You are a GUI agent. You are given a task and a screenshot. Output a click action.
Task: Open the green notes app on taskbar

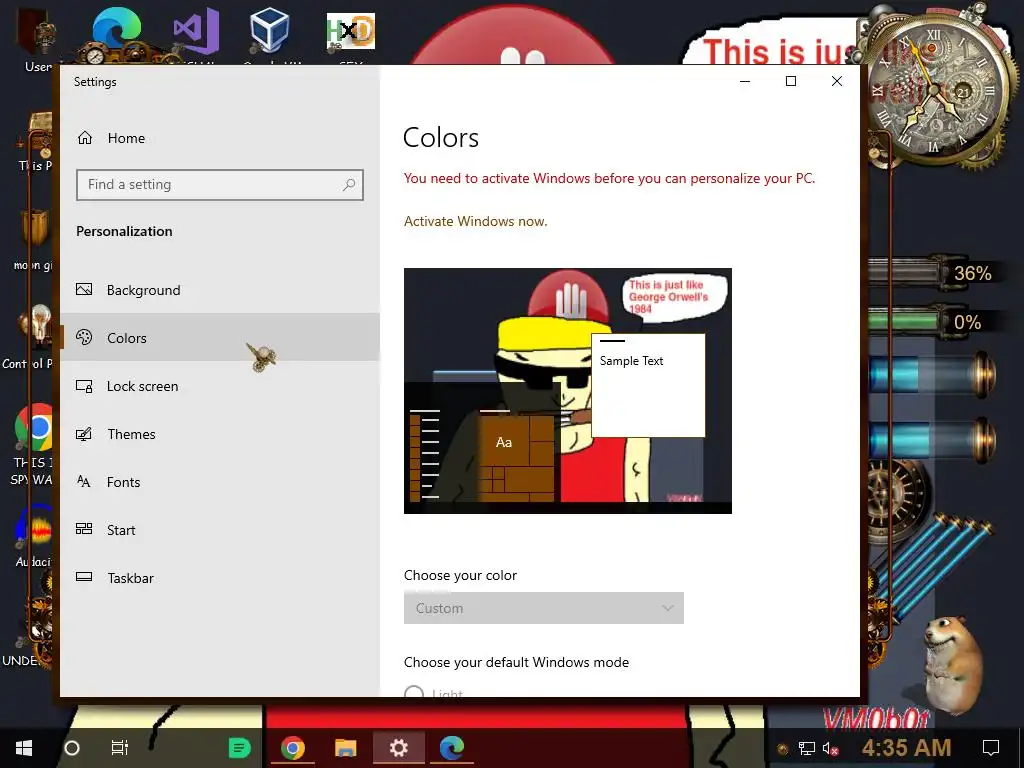pos(240,748)
